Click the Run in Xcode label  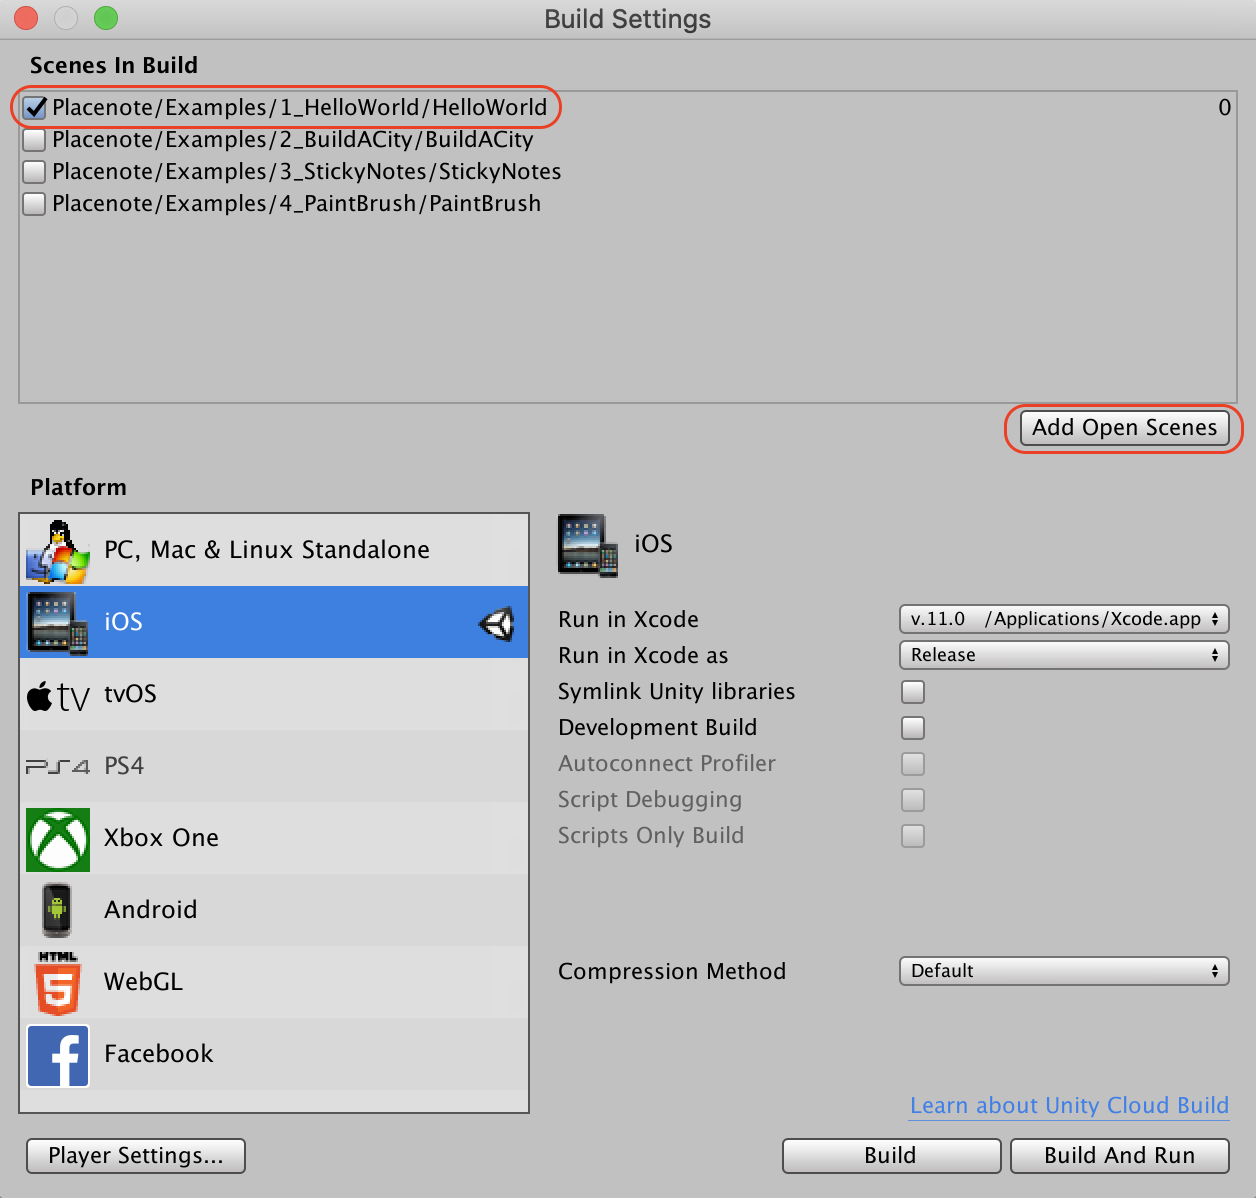[628, 620]
